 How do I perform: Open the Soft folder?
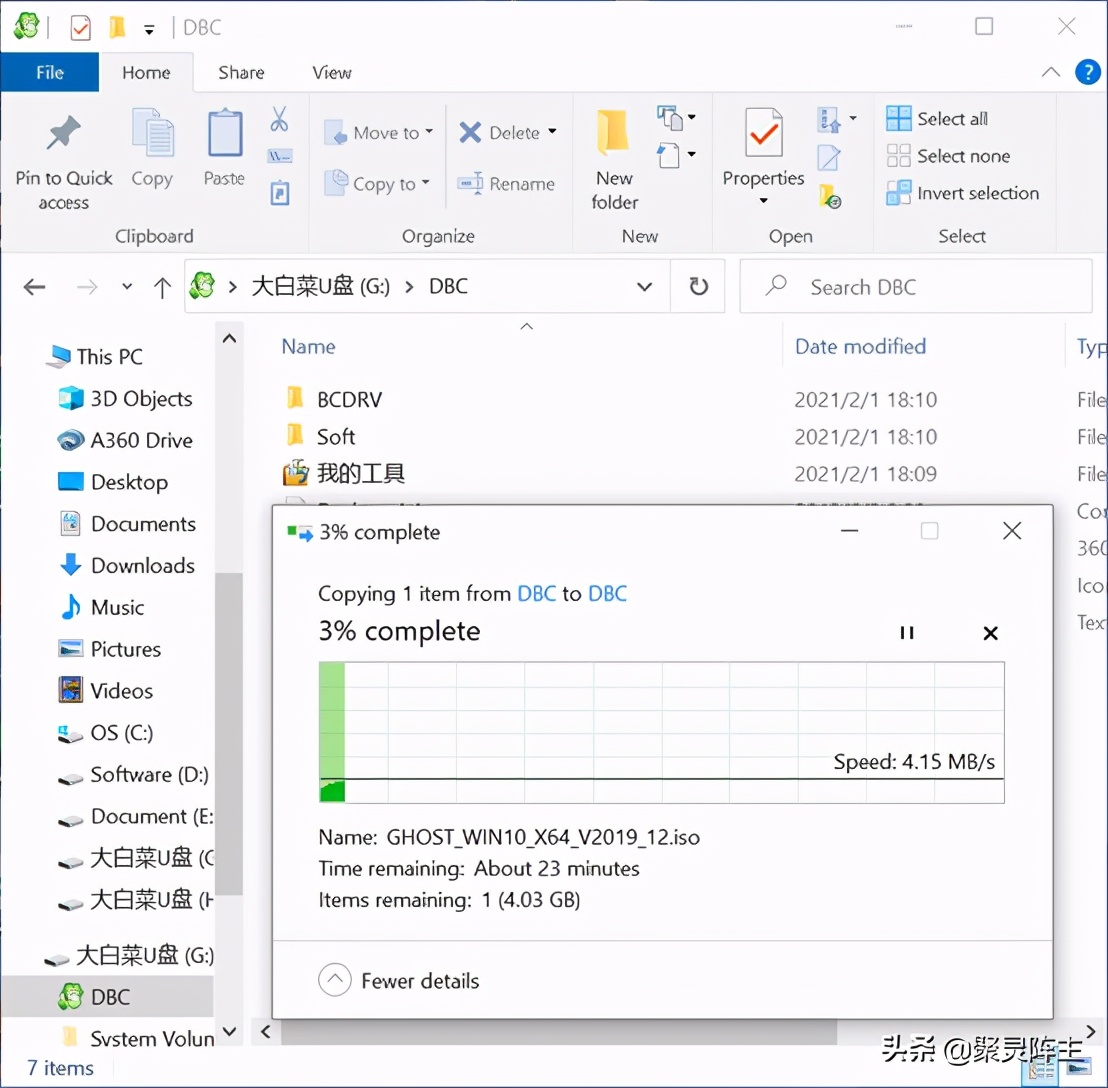pyautogui.click(x=336, y=437)
